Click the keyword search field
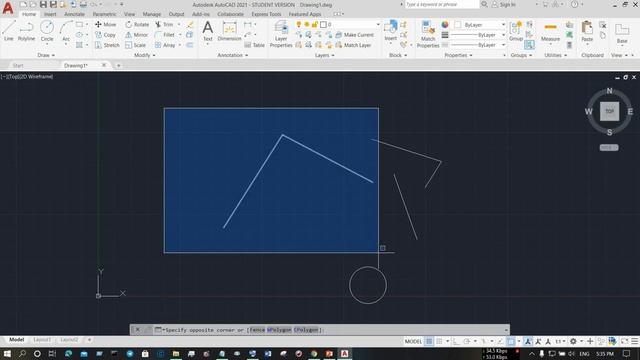The width and height of the screenshot is (640, 360). (x=442, y=4)
